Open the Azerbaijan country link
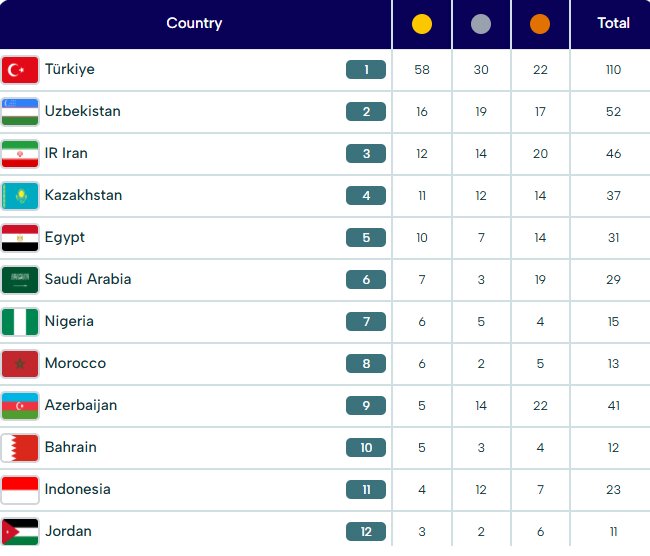This screenshot has height=556, width=650. pyautogui.click(x=81, y=406)
